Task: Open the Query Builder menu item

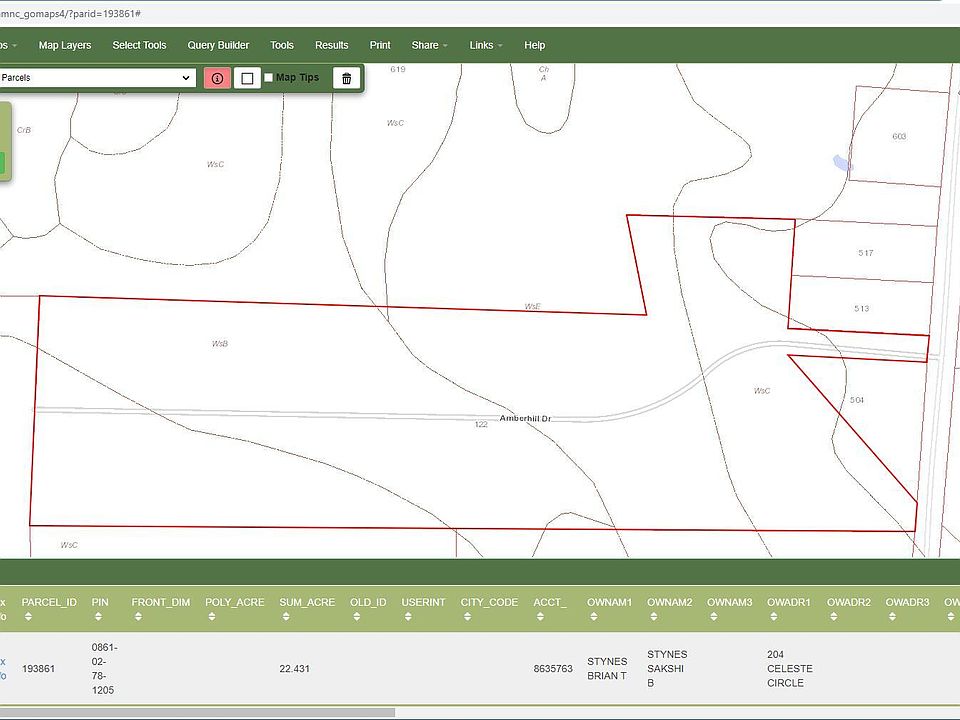Action: click(x=218, y=45)
